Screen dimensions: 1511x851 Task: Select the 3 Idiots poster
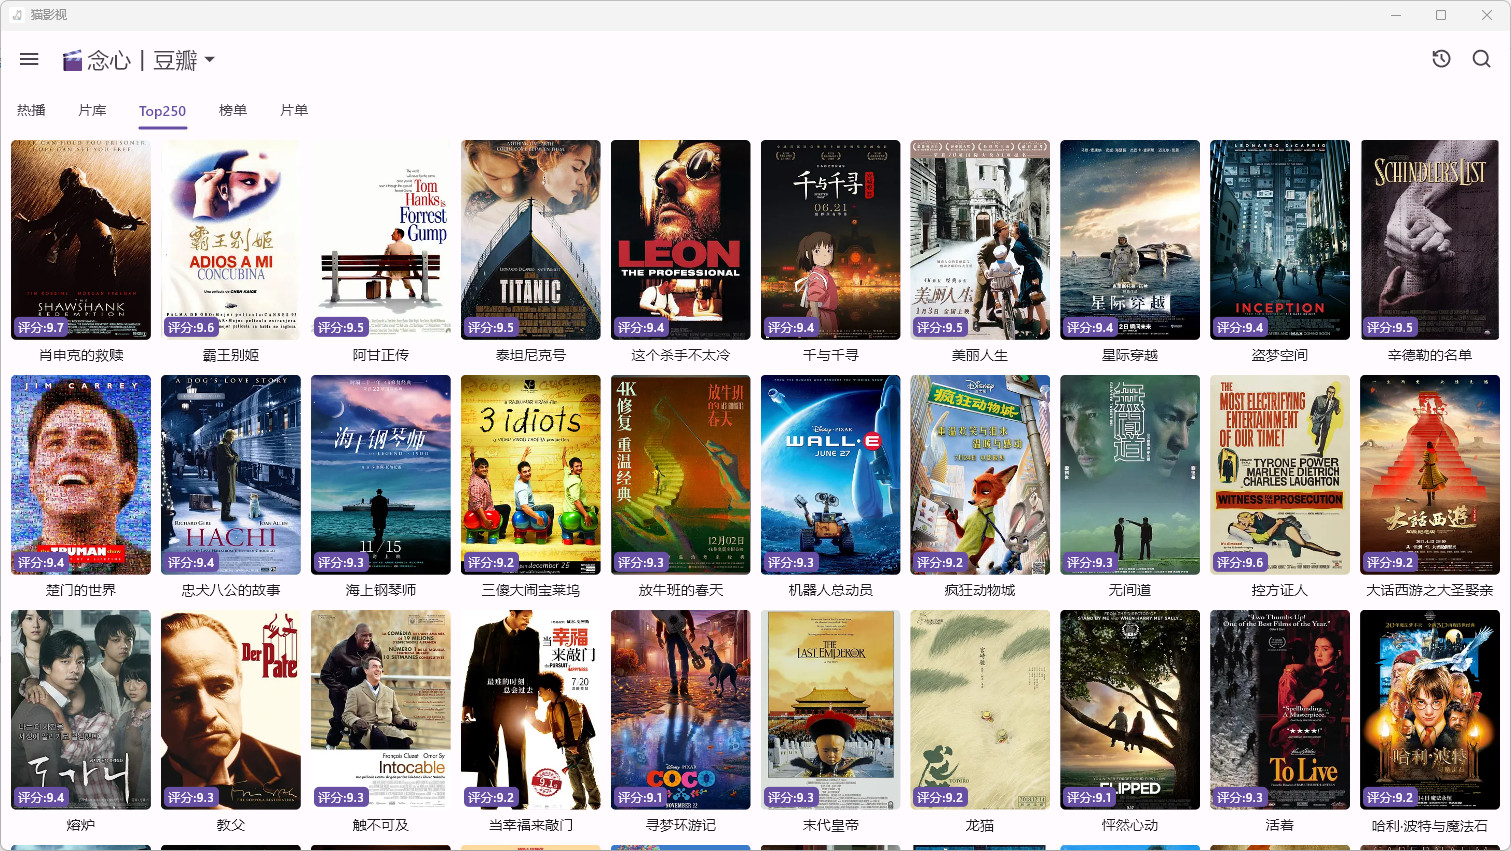click(531, 475)
